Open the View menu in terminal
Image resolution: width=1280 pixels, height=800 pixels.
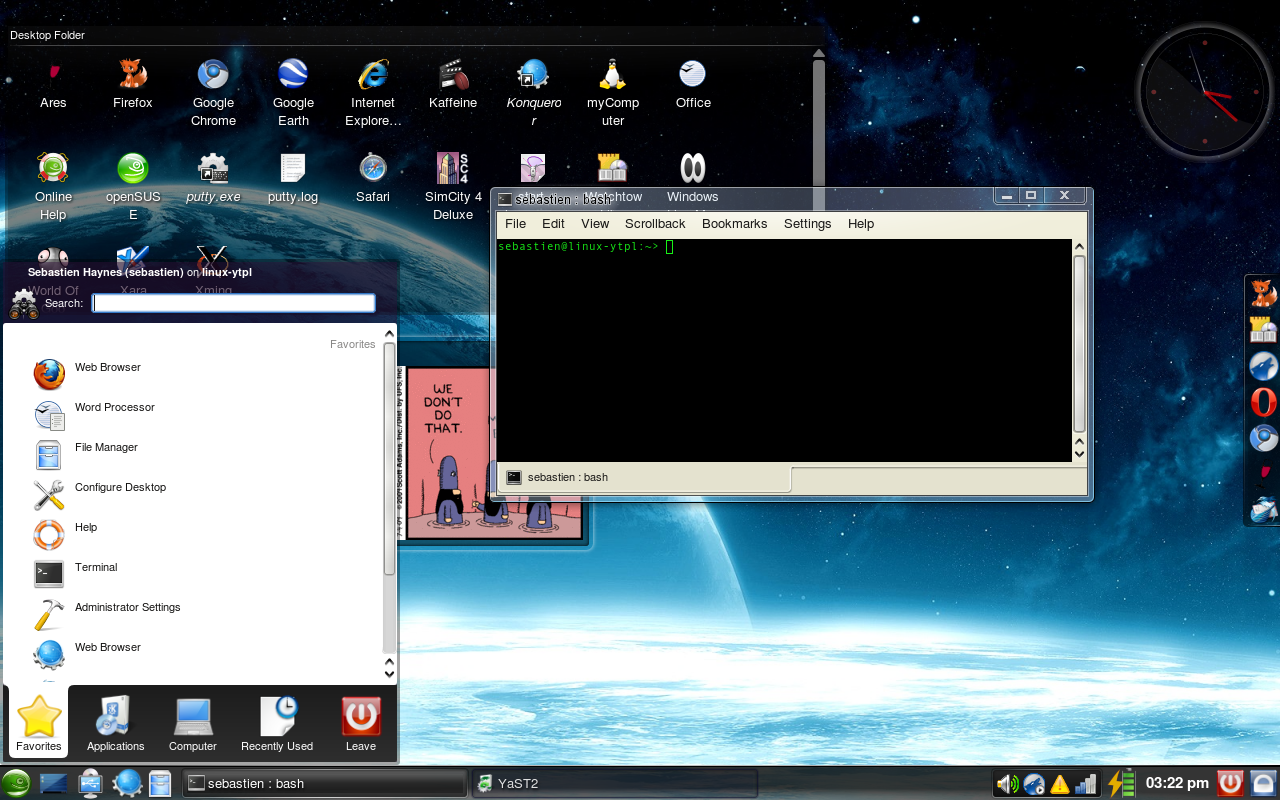coord(595,224)
